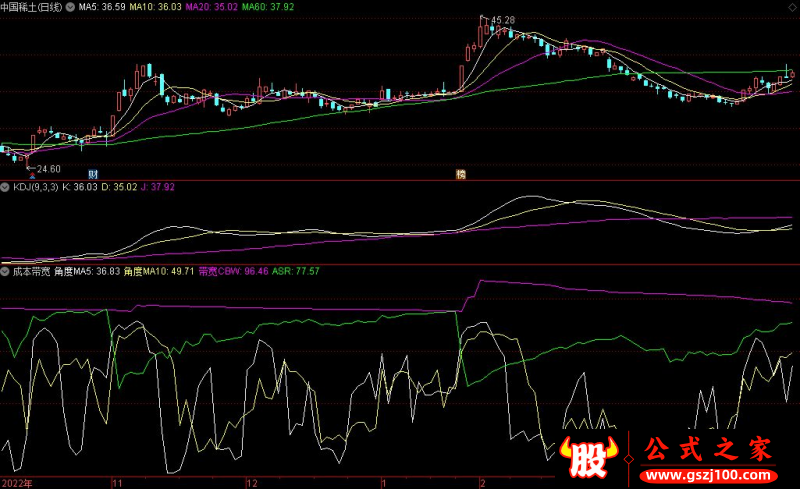The width and height of the screenshot is (800, 489).
Task: Click the diamond icon in top-right corner
Action: coord(791,7)
